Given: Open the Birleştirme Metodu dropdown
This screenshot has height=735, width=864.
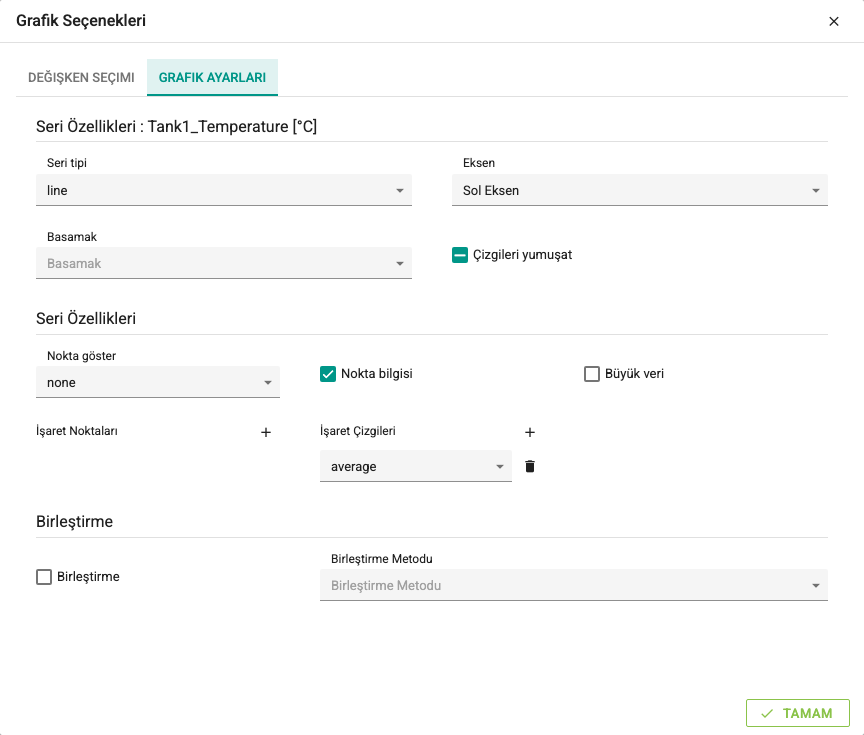Looking at the screenshot, I should [574, 585].
